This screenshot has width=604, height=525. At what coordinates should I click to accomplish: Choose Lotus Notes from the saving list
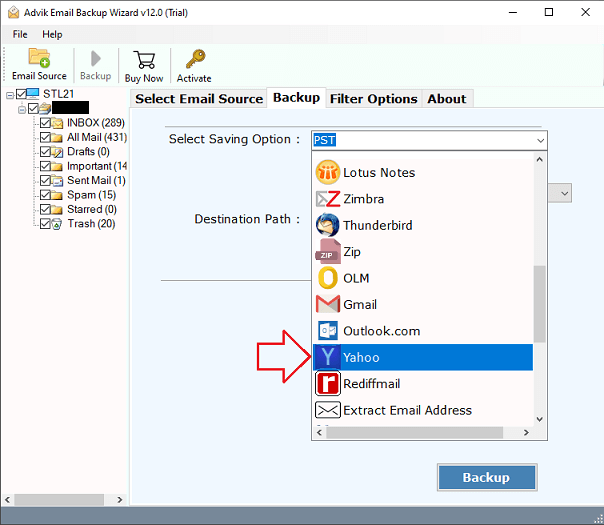pyautogui.click(x=423, y=173)
